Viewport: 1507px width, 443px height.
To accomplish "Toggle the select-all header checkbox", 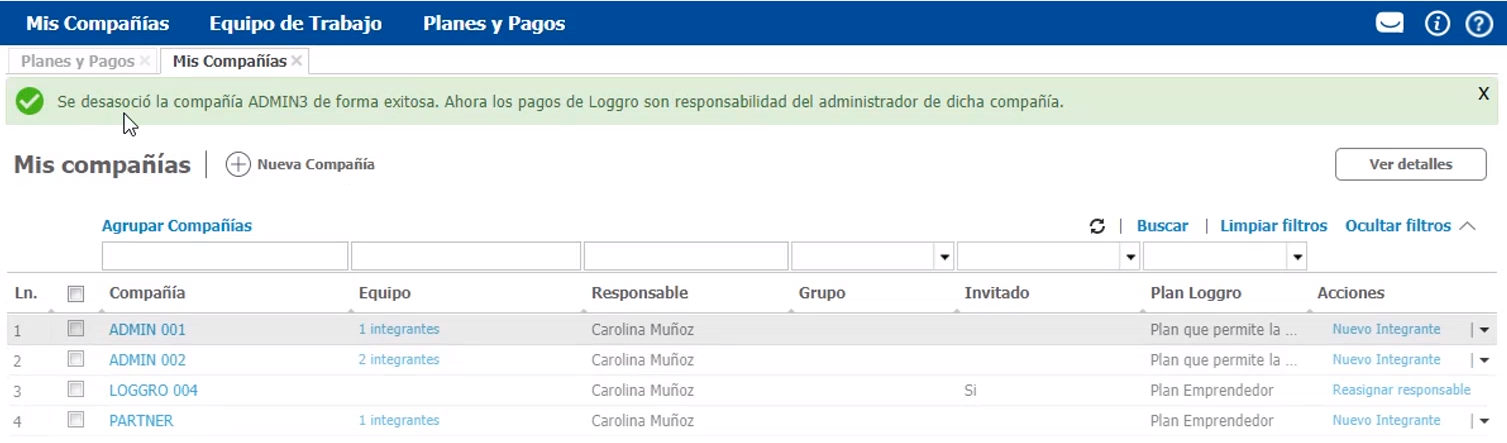I will pos(76,294).
